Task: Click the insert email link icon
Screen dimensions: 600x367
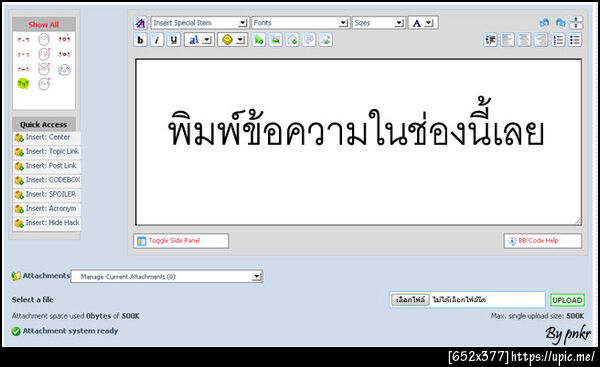Action: 292,40
